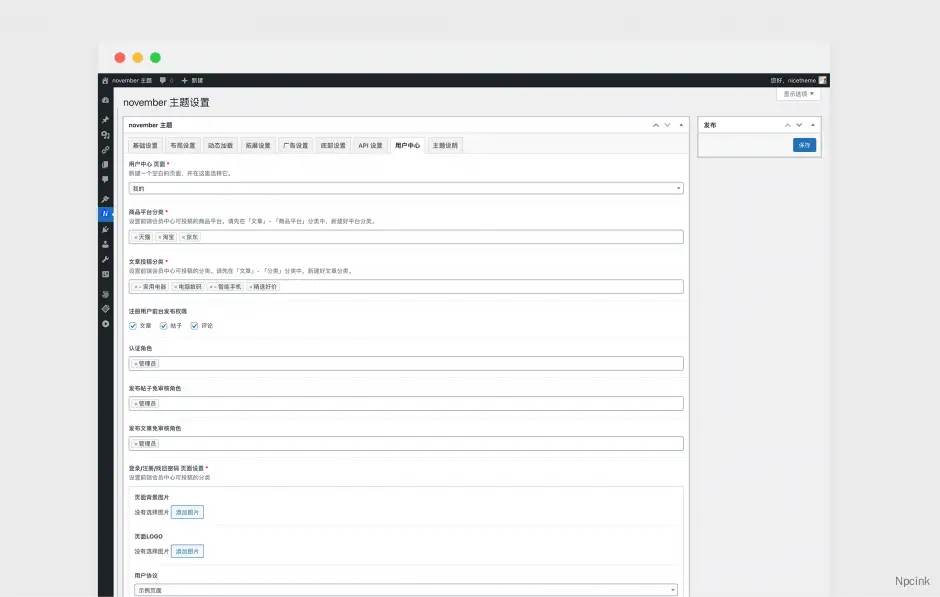Screen dimensions: 940x597
Task: Click 添加图片 under 页面背景图片
Action: 187,512
